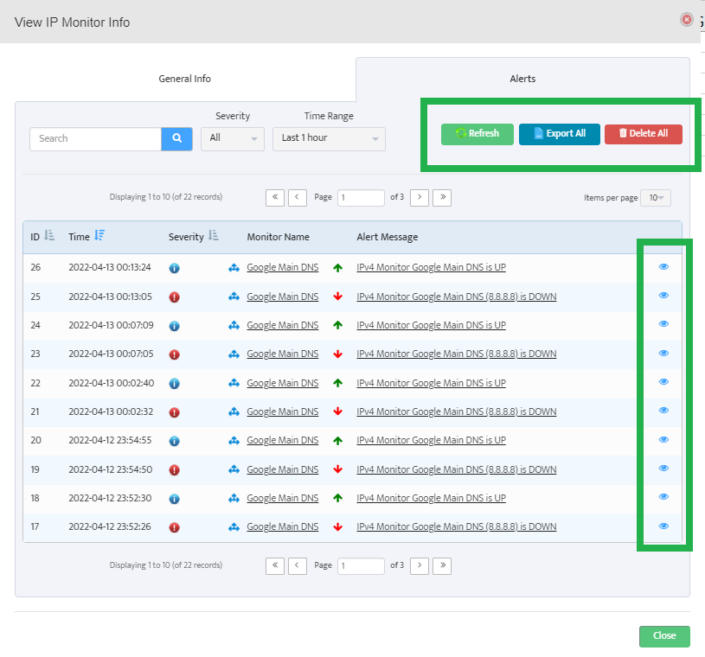705x657 pixels.
Task: Delete all alerts
Action: [643, 134]
